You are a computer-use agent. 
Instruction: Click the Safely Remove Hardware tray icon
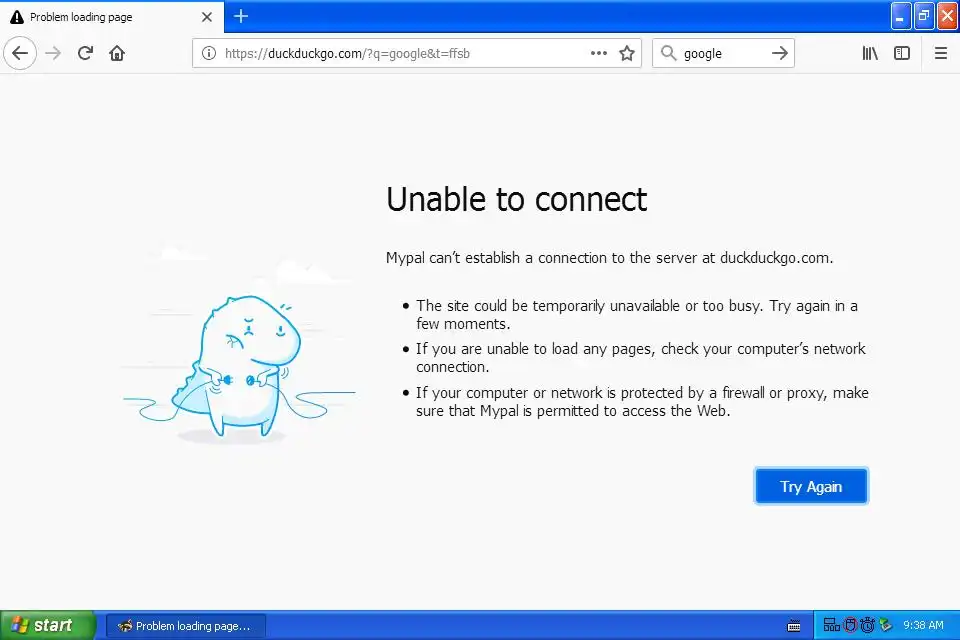885,625
